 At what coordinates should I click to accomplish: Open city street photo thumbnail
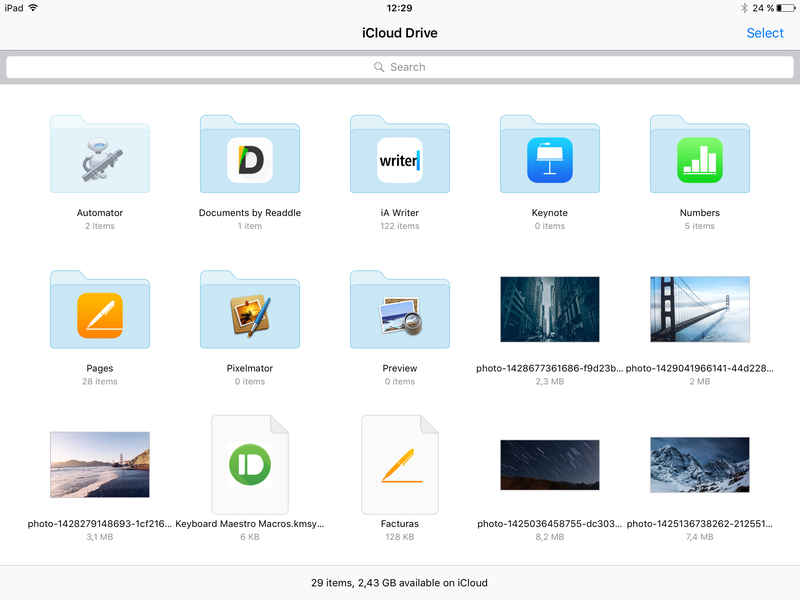[x=550, y=309]
